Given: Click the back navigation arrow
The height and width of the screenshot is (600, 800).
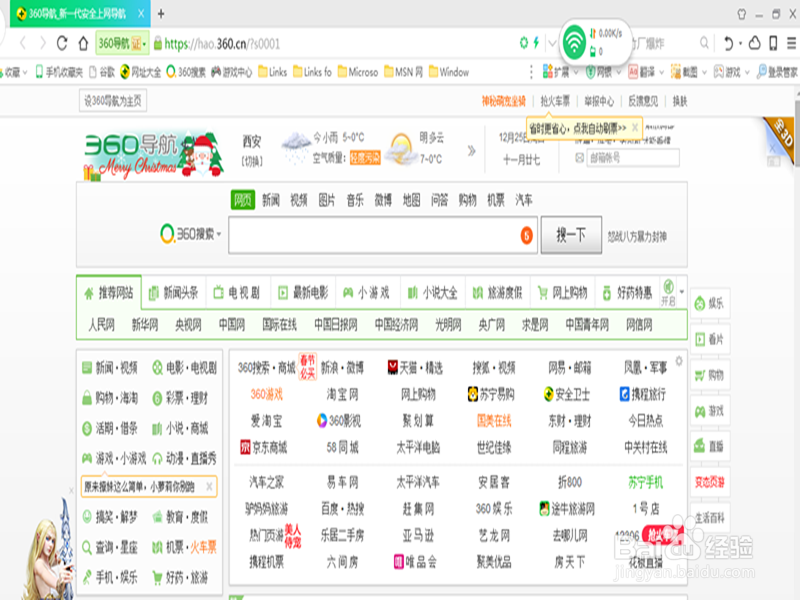Looking at the screenshot, I should [x=22, y=43].
